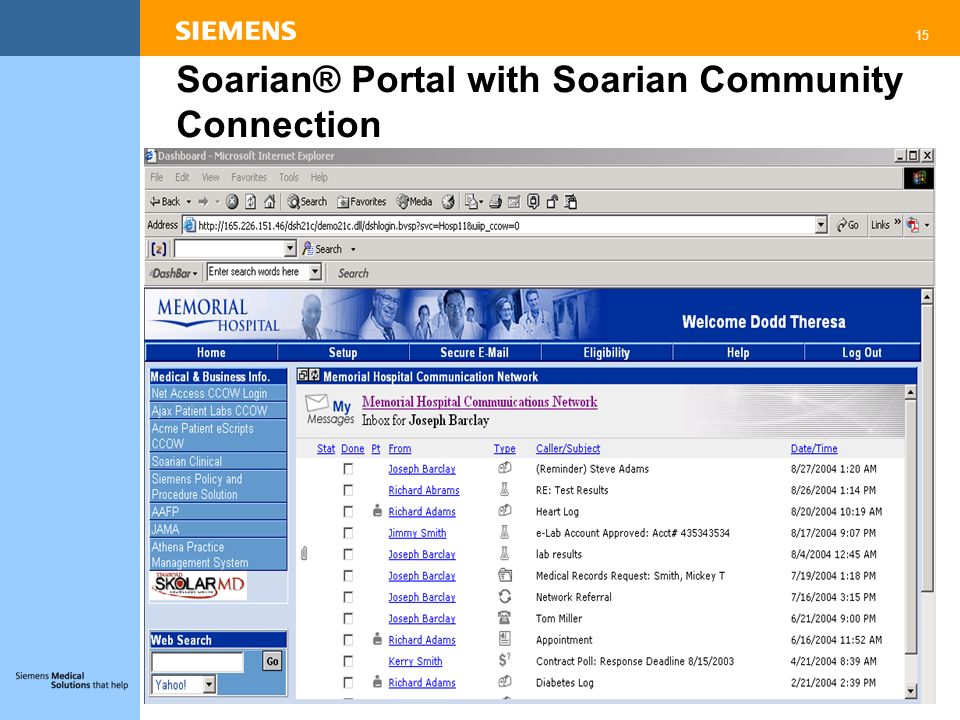
Task: Click the dollar sign icon for Contract Poll
Action: point(504,660)
